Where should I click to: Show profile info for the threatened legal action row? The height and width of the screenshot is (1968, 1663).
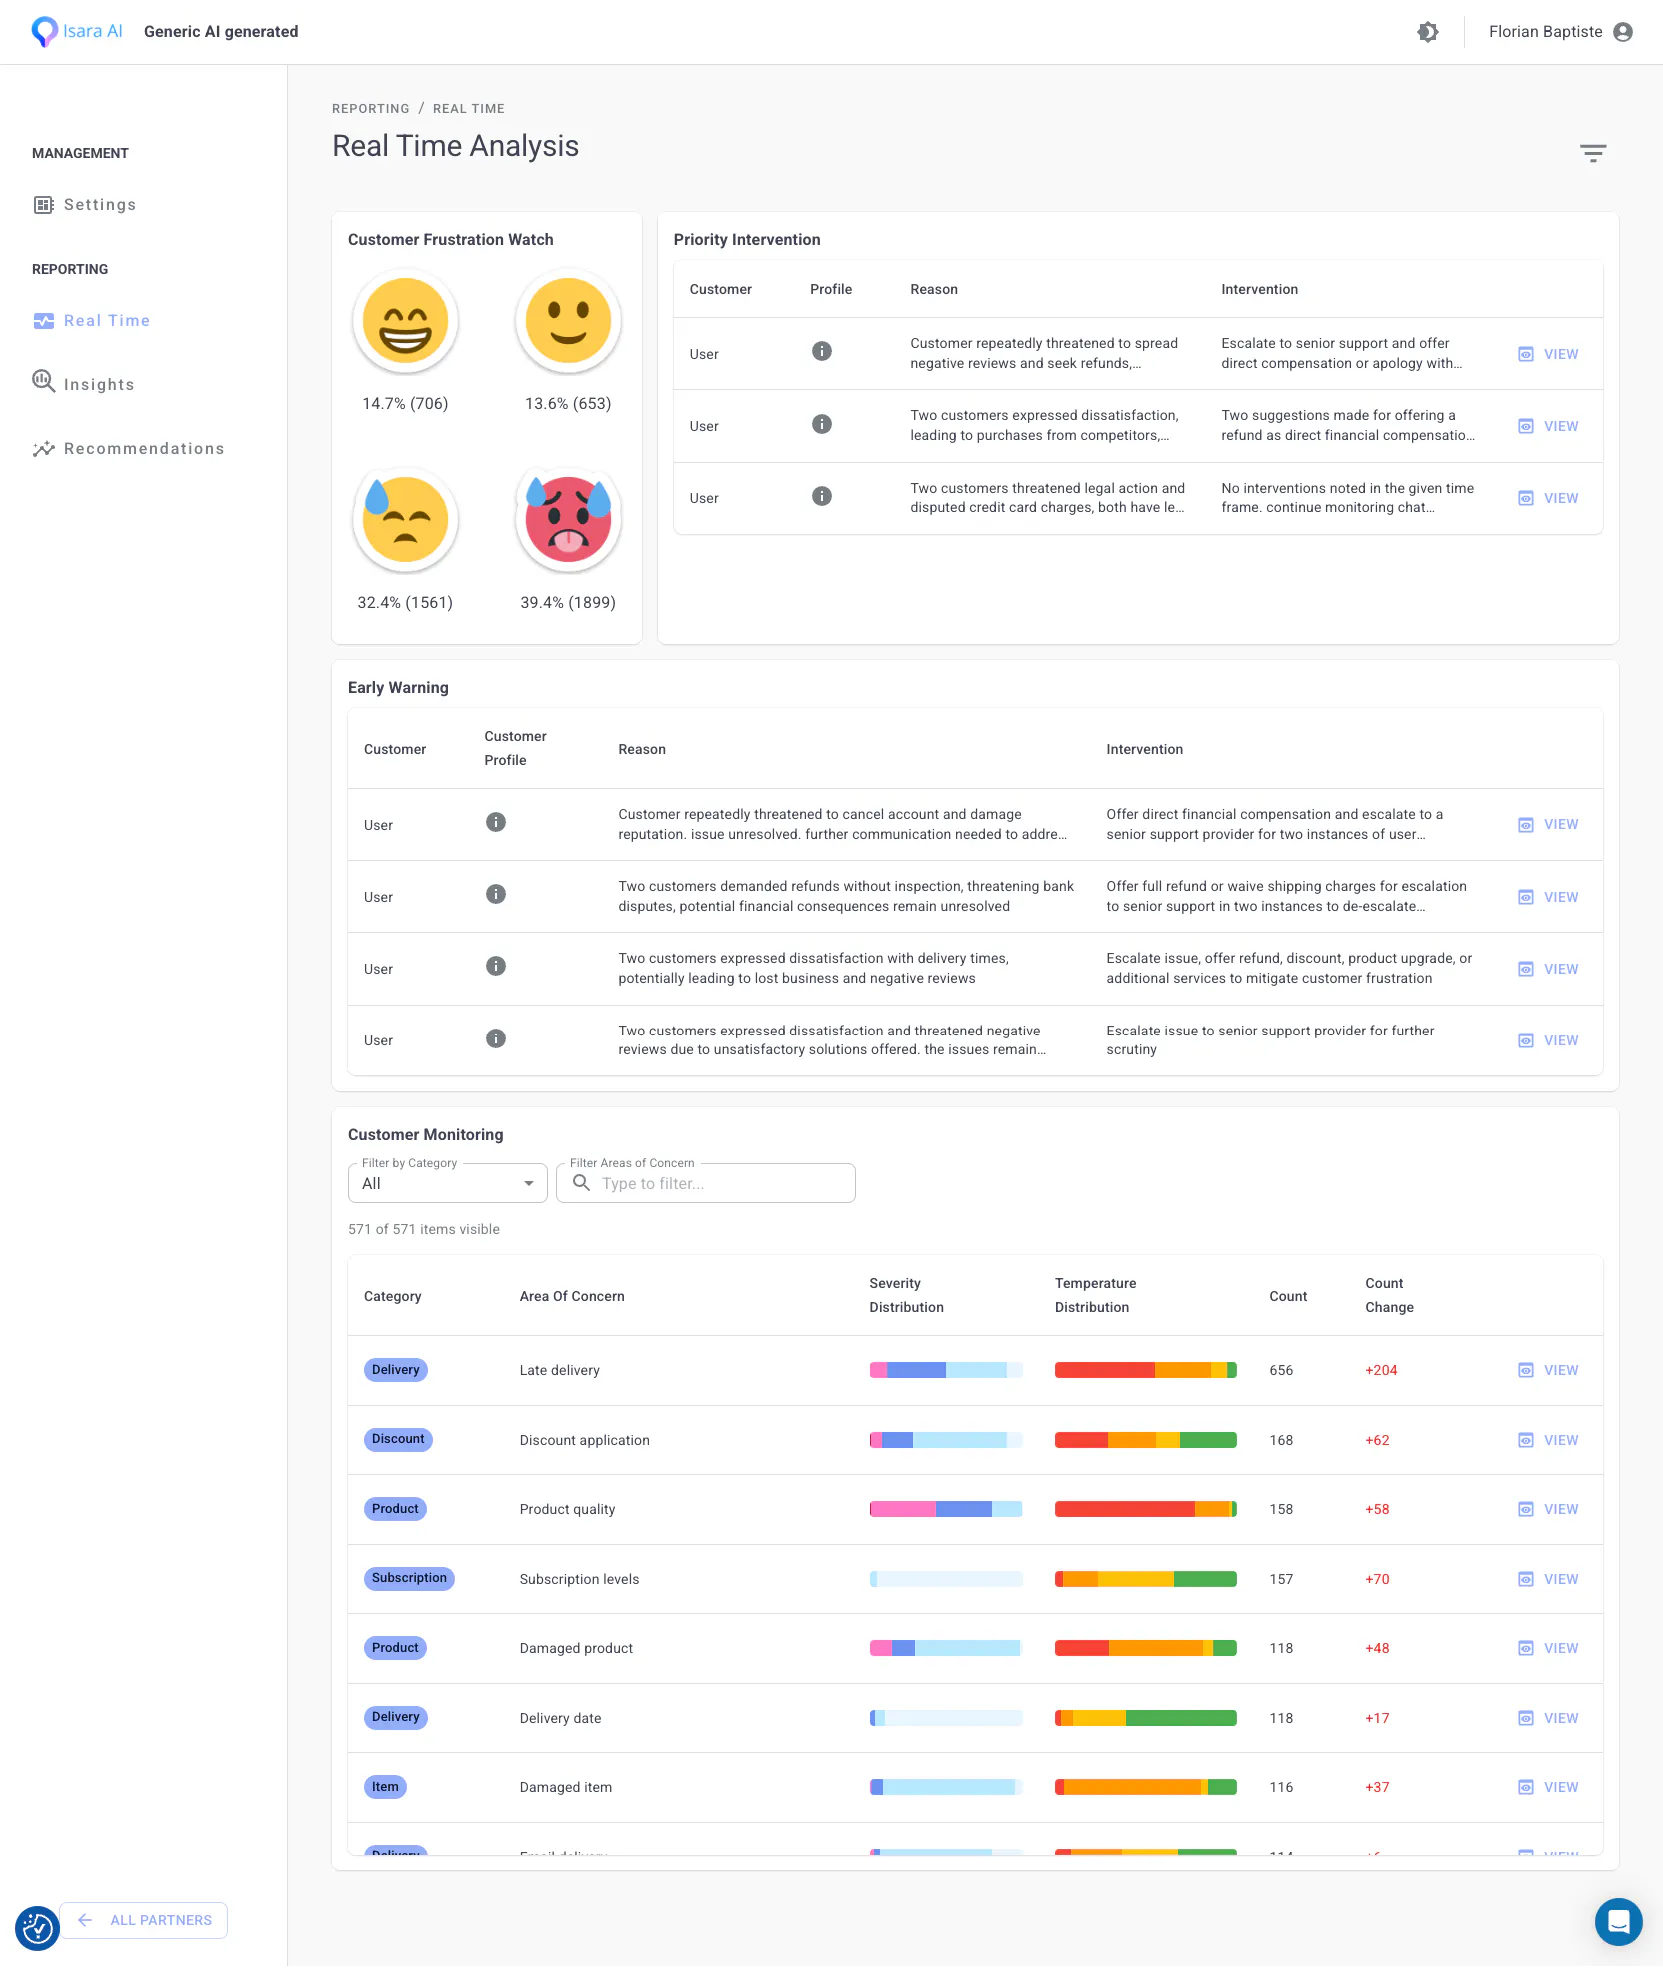821,496
